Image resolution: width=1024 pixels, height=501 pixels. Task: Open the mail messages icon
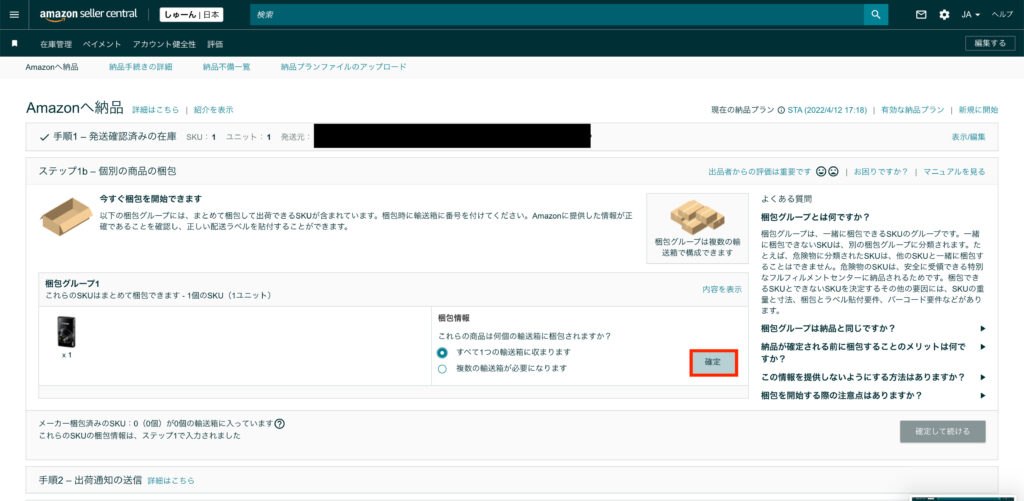(921, 14)
